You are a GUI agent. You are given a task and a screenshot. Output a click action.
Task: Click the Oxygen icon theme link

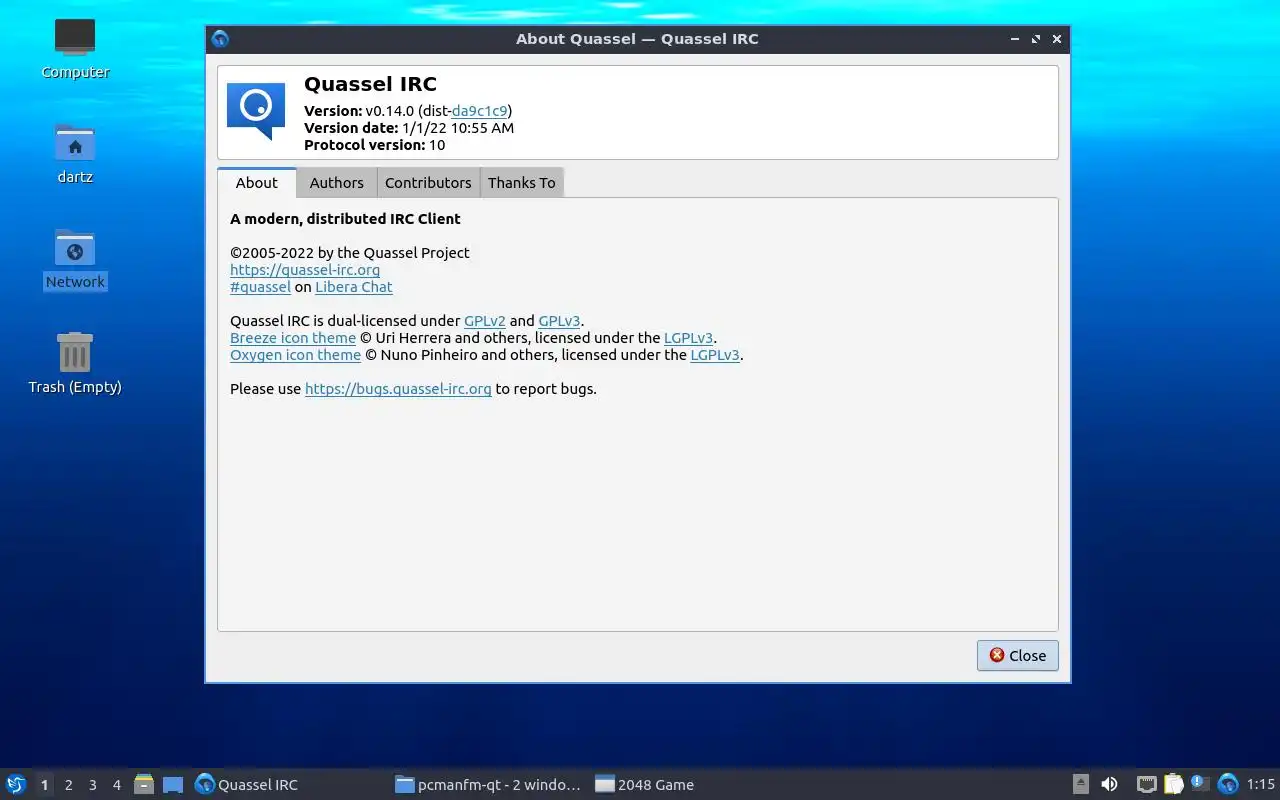click(x=295, y=355)
